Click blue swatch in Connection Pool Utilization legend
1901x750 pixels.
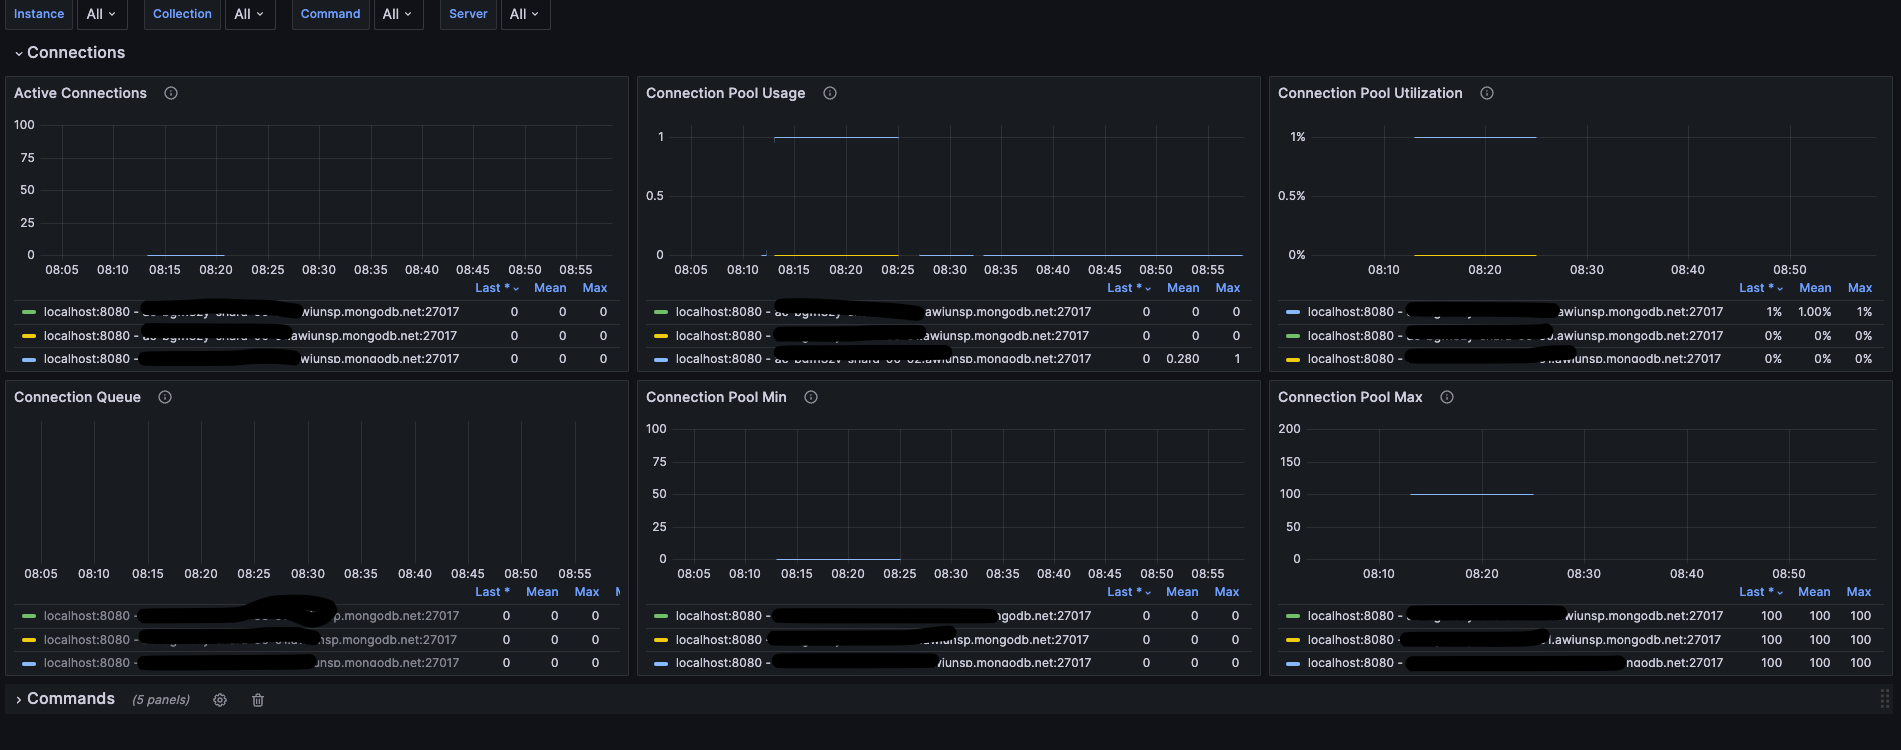tap(1293, 312)
